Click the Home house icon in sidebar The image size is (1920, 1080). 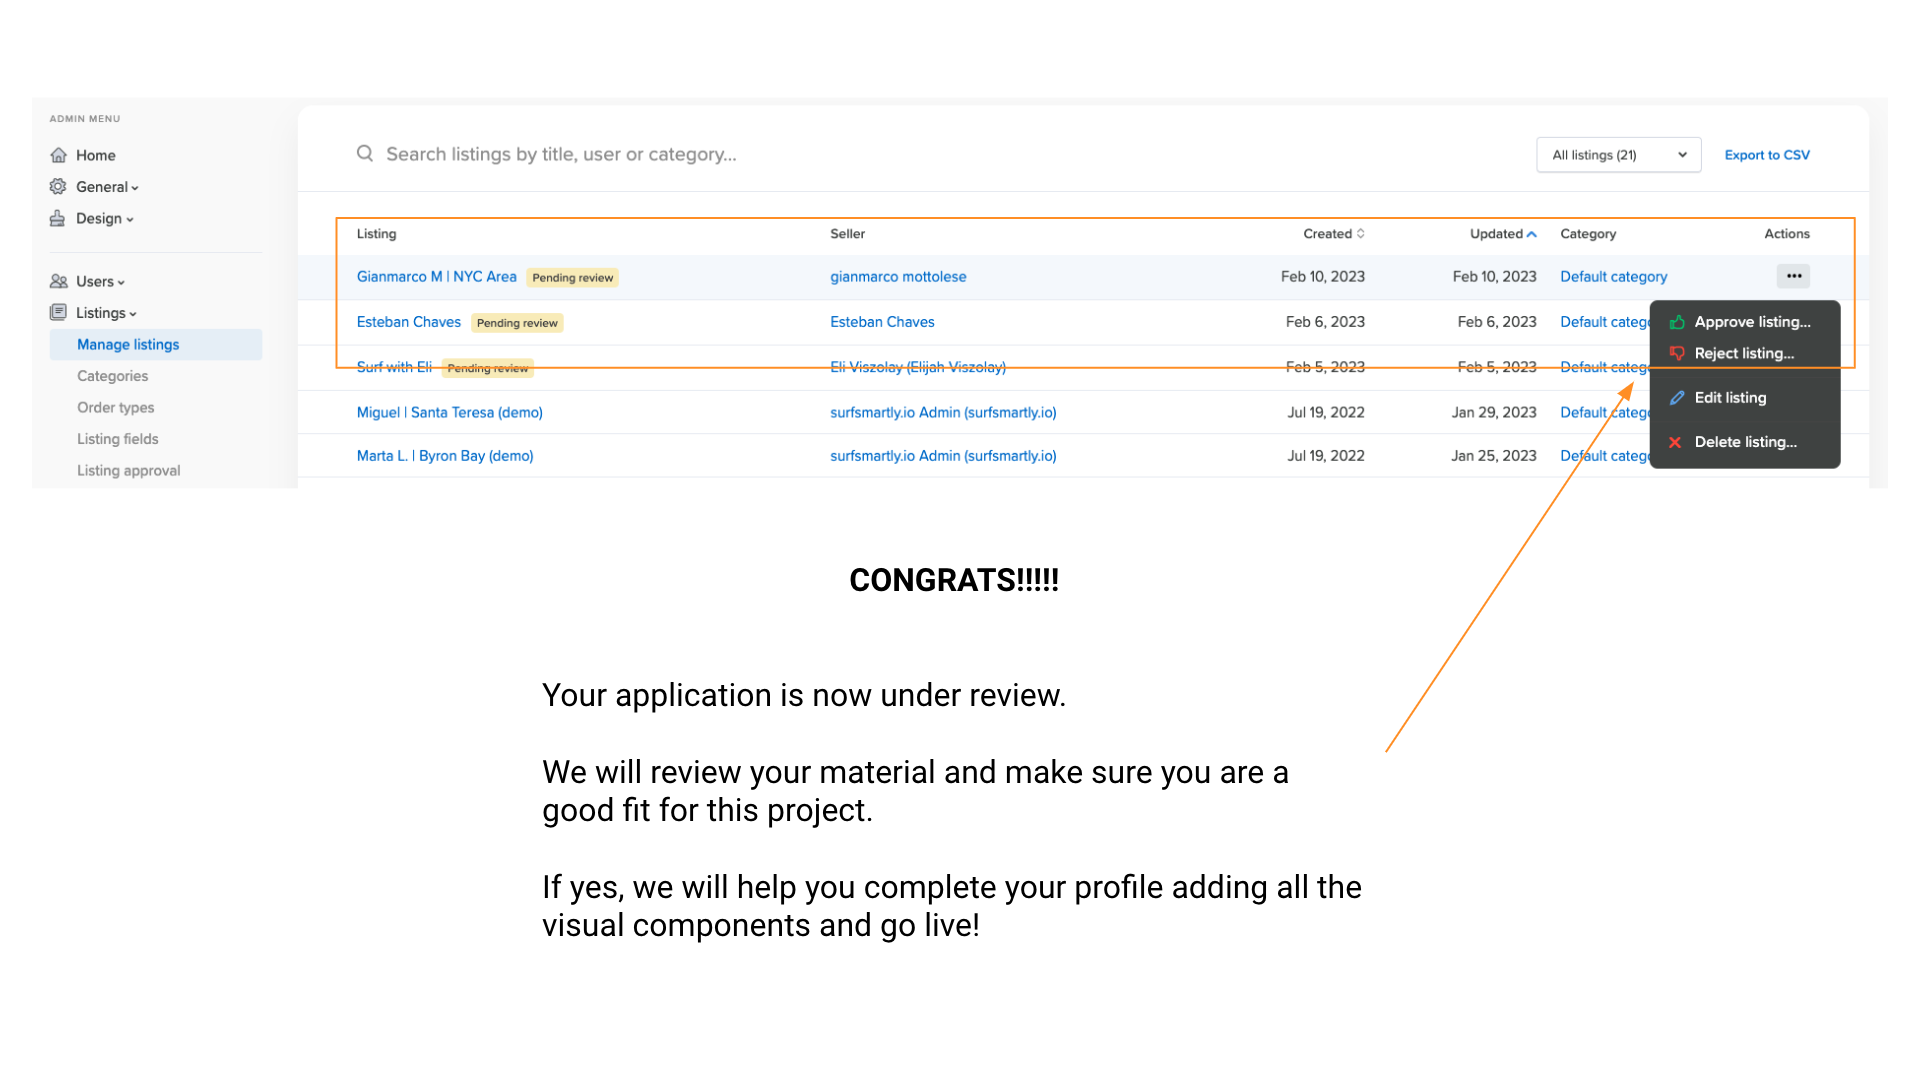(x=59, y=155)
